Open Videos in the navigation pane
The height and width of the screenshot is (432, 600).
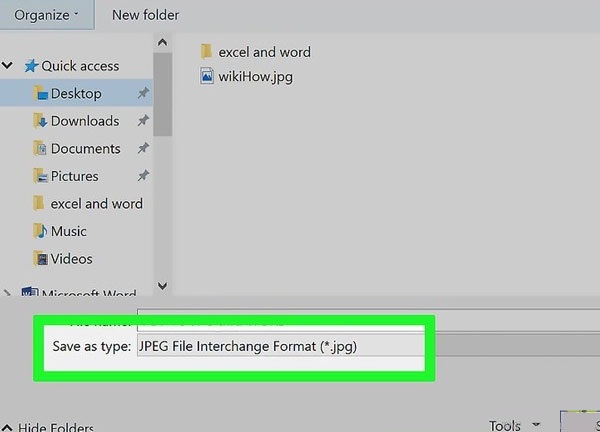click(x=70, y=258)
